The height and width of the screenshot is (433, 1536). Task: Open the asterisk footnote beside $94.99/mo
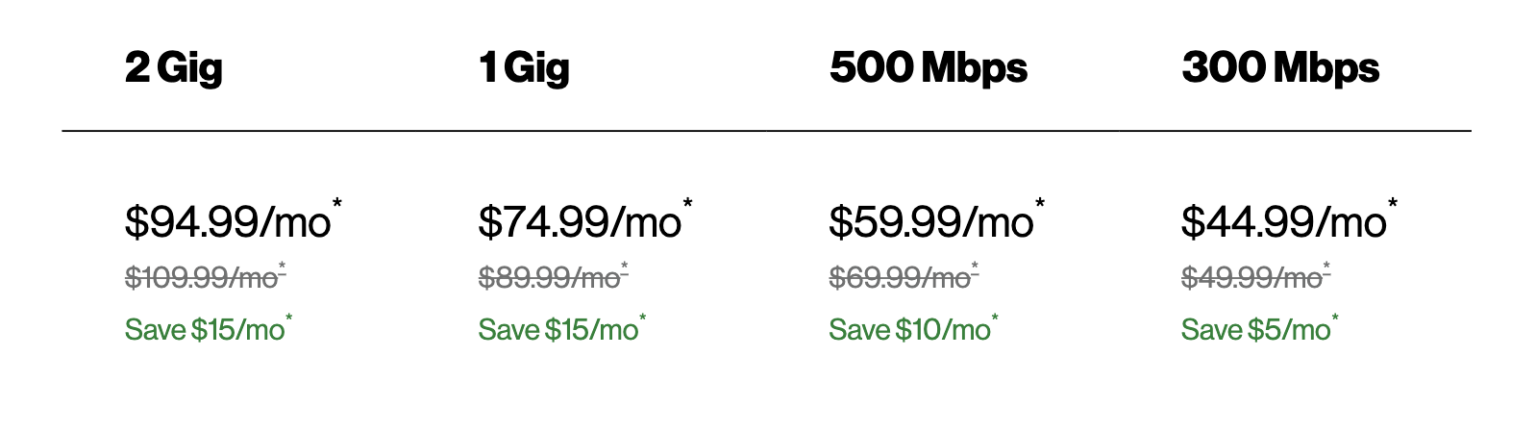click(337, 206)
